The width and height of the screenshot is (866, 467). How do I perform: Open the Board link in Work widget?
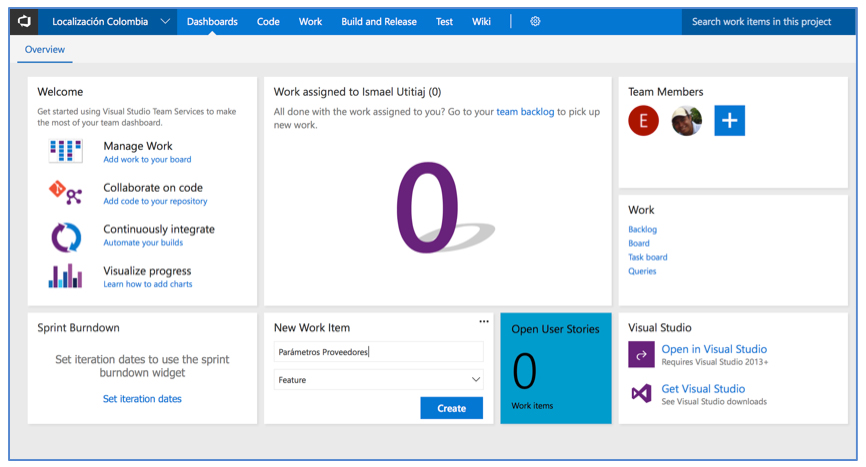[x=639, y=243]
